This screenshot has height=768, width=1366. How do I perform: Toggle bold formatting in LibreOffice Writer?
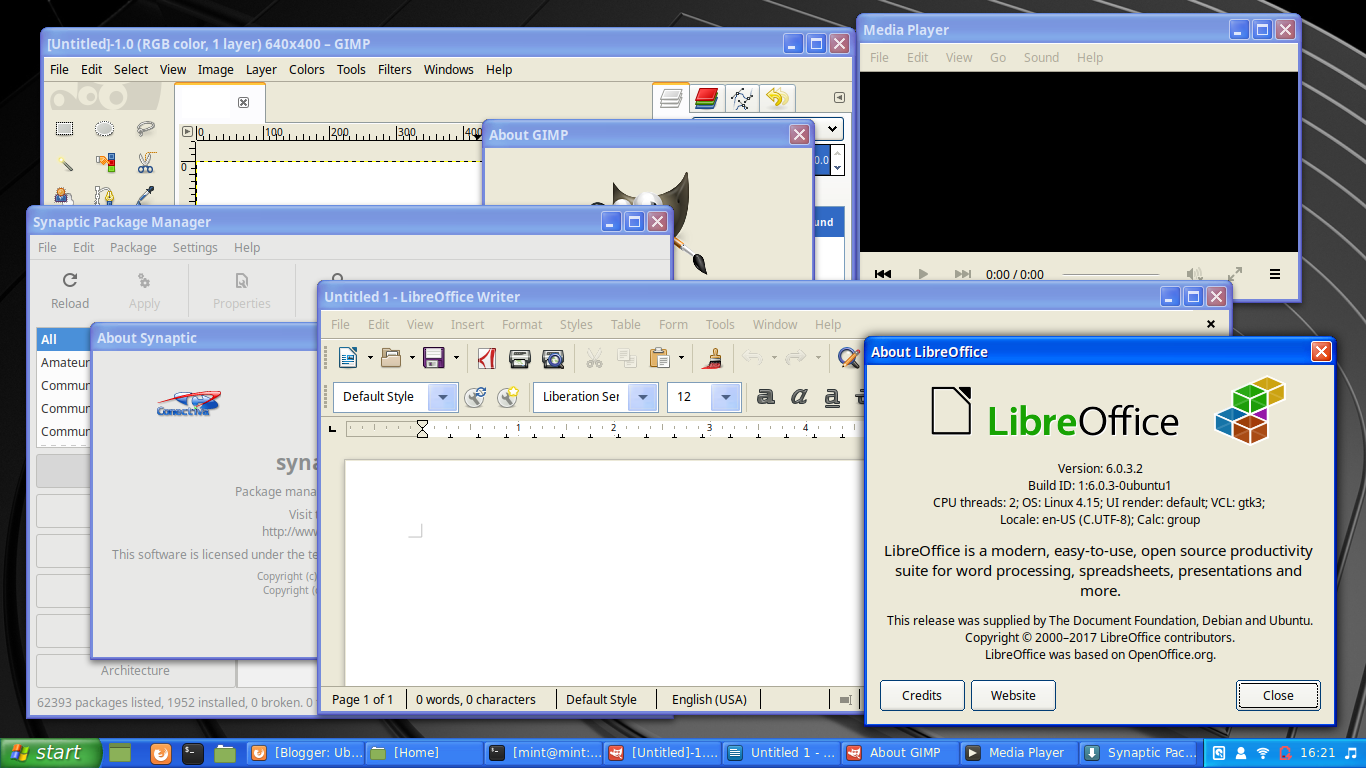click(765, 397)
